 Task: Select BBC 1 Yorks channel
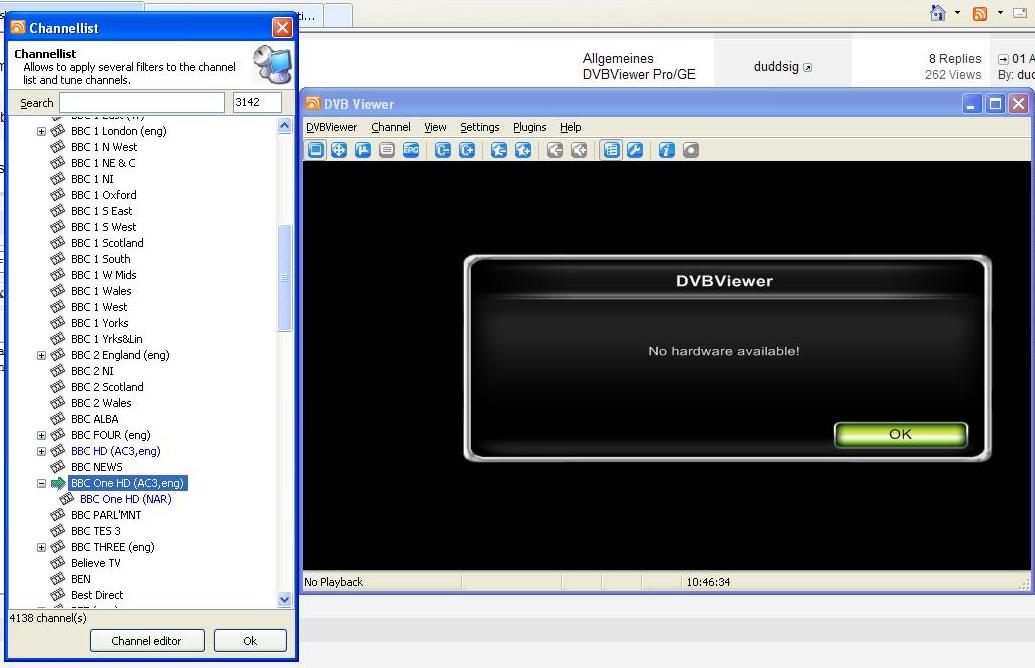click(100, 323)
